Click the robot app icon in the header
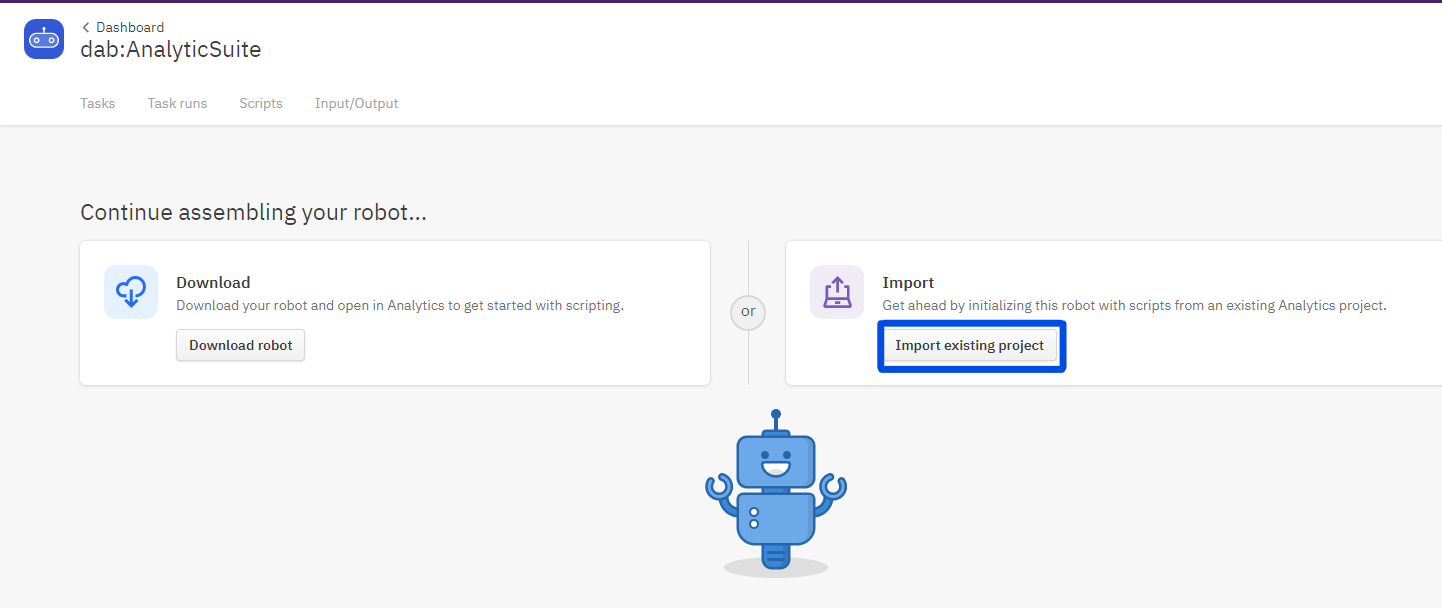Screen dimensions: 1442x608 (x=44, y=39)
